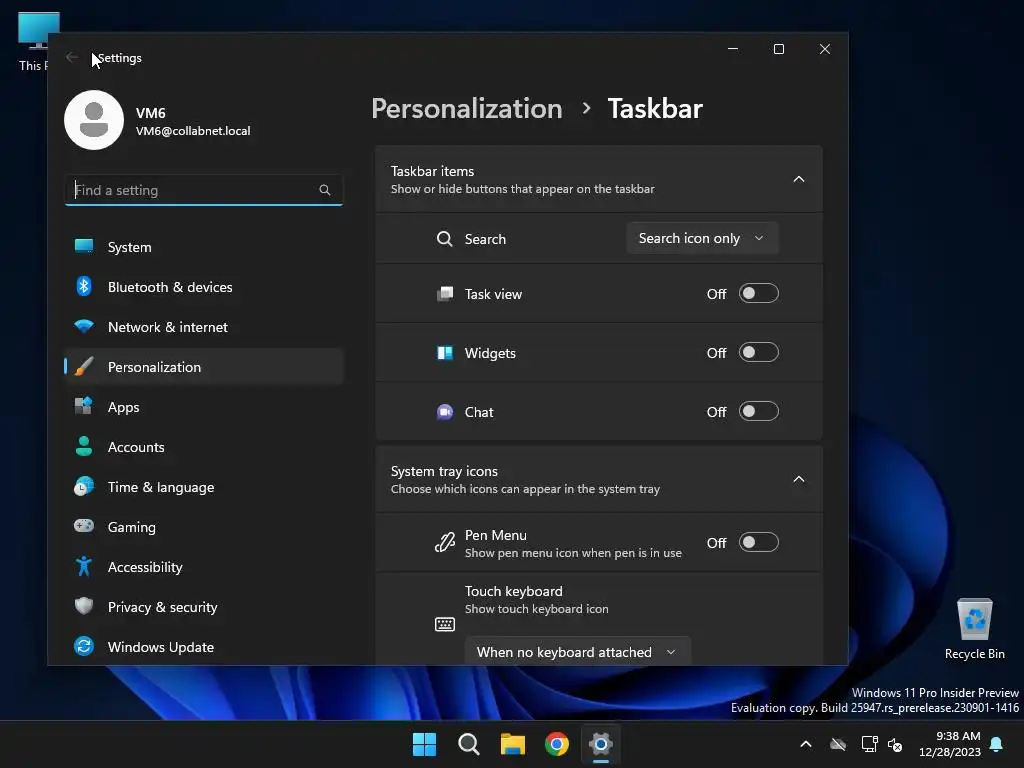
Task: Click the Chat row icon
Action: [x=445, y=412]
